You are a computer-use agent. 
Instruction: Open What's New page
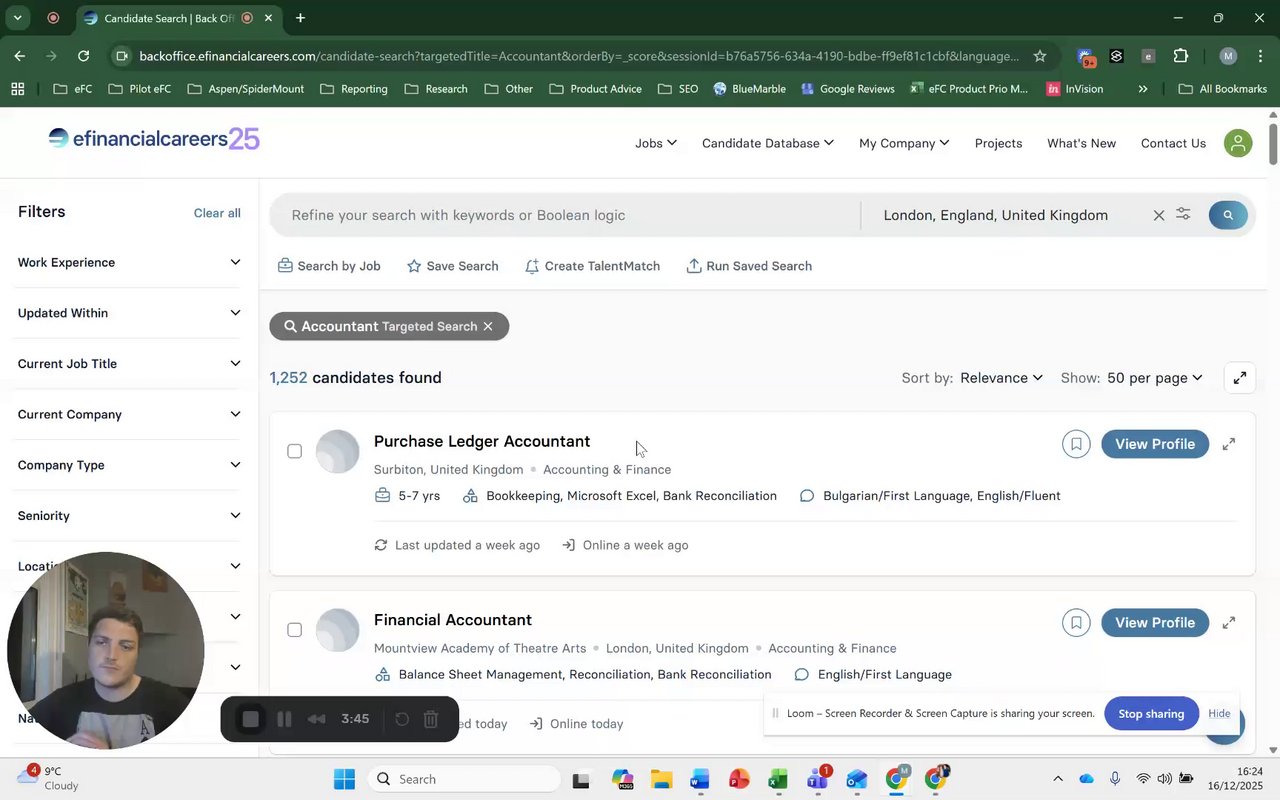[x=1081, y=143]
